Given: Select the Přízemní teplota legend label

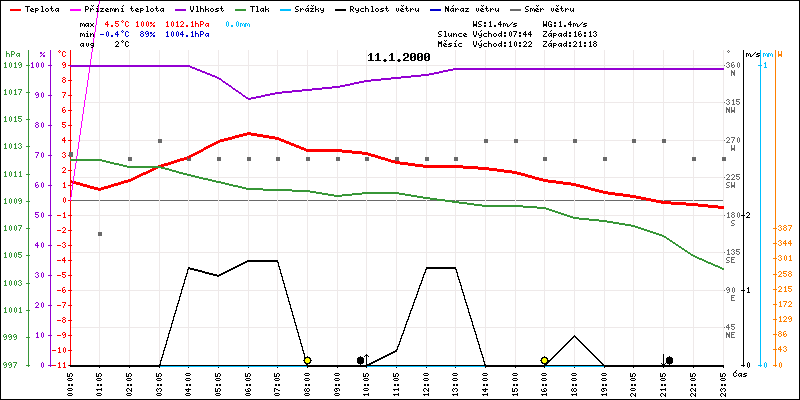Looking at the screenshot, I should click(113, 8).
